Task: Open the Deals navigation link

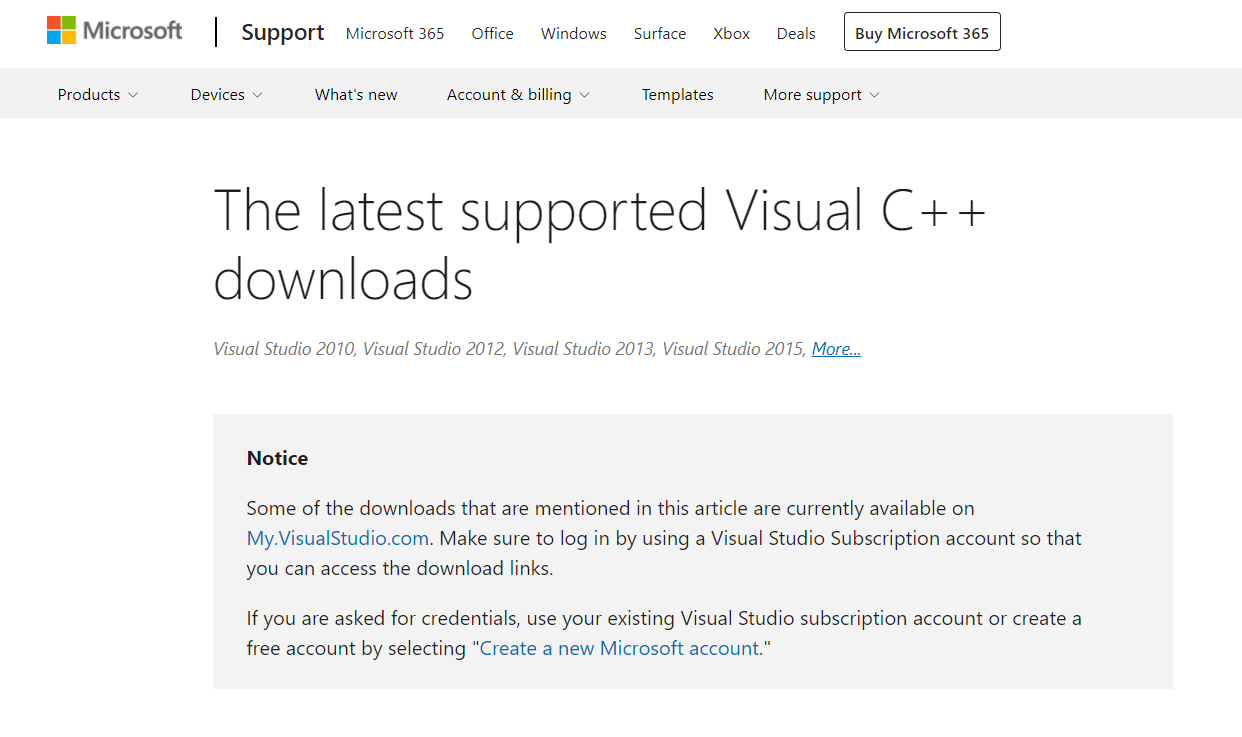Action: [796, 33]
